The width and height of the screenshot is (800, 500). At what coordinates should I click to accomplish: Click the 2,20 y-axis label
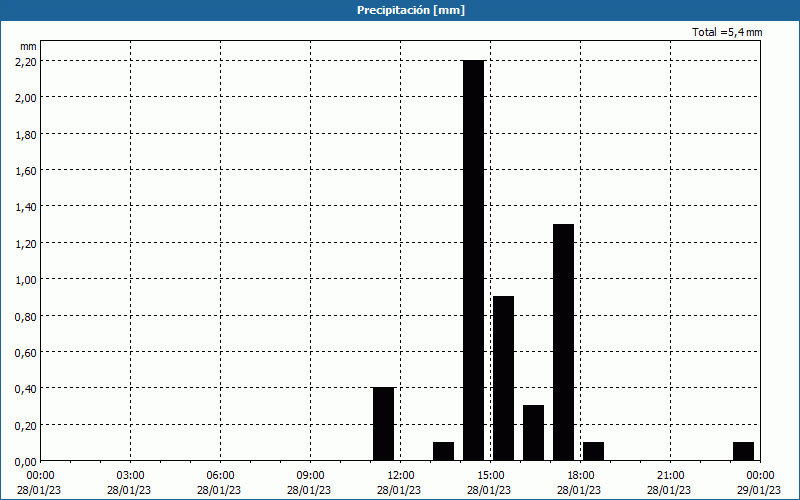[26, 61]
